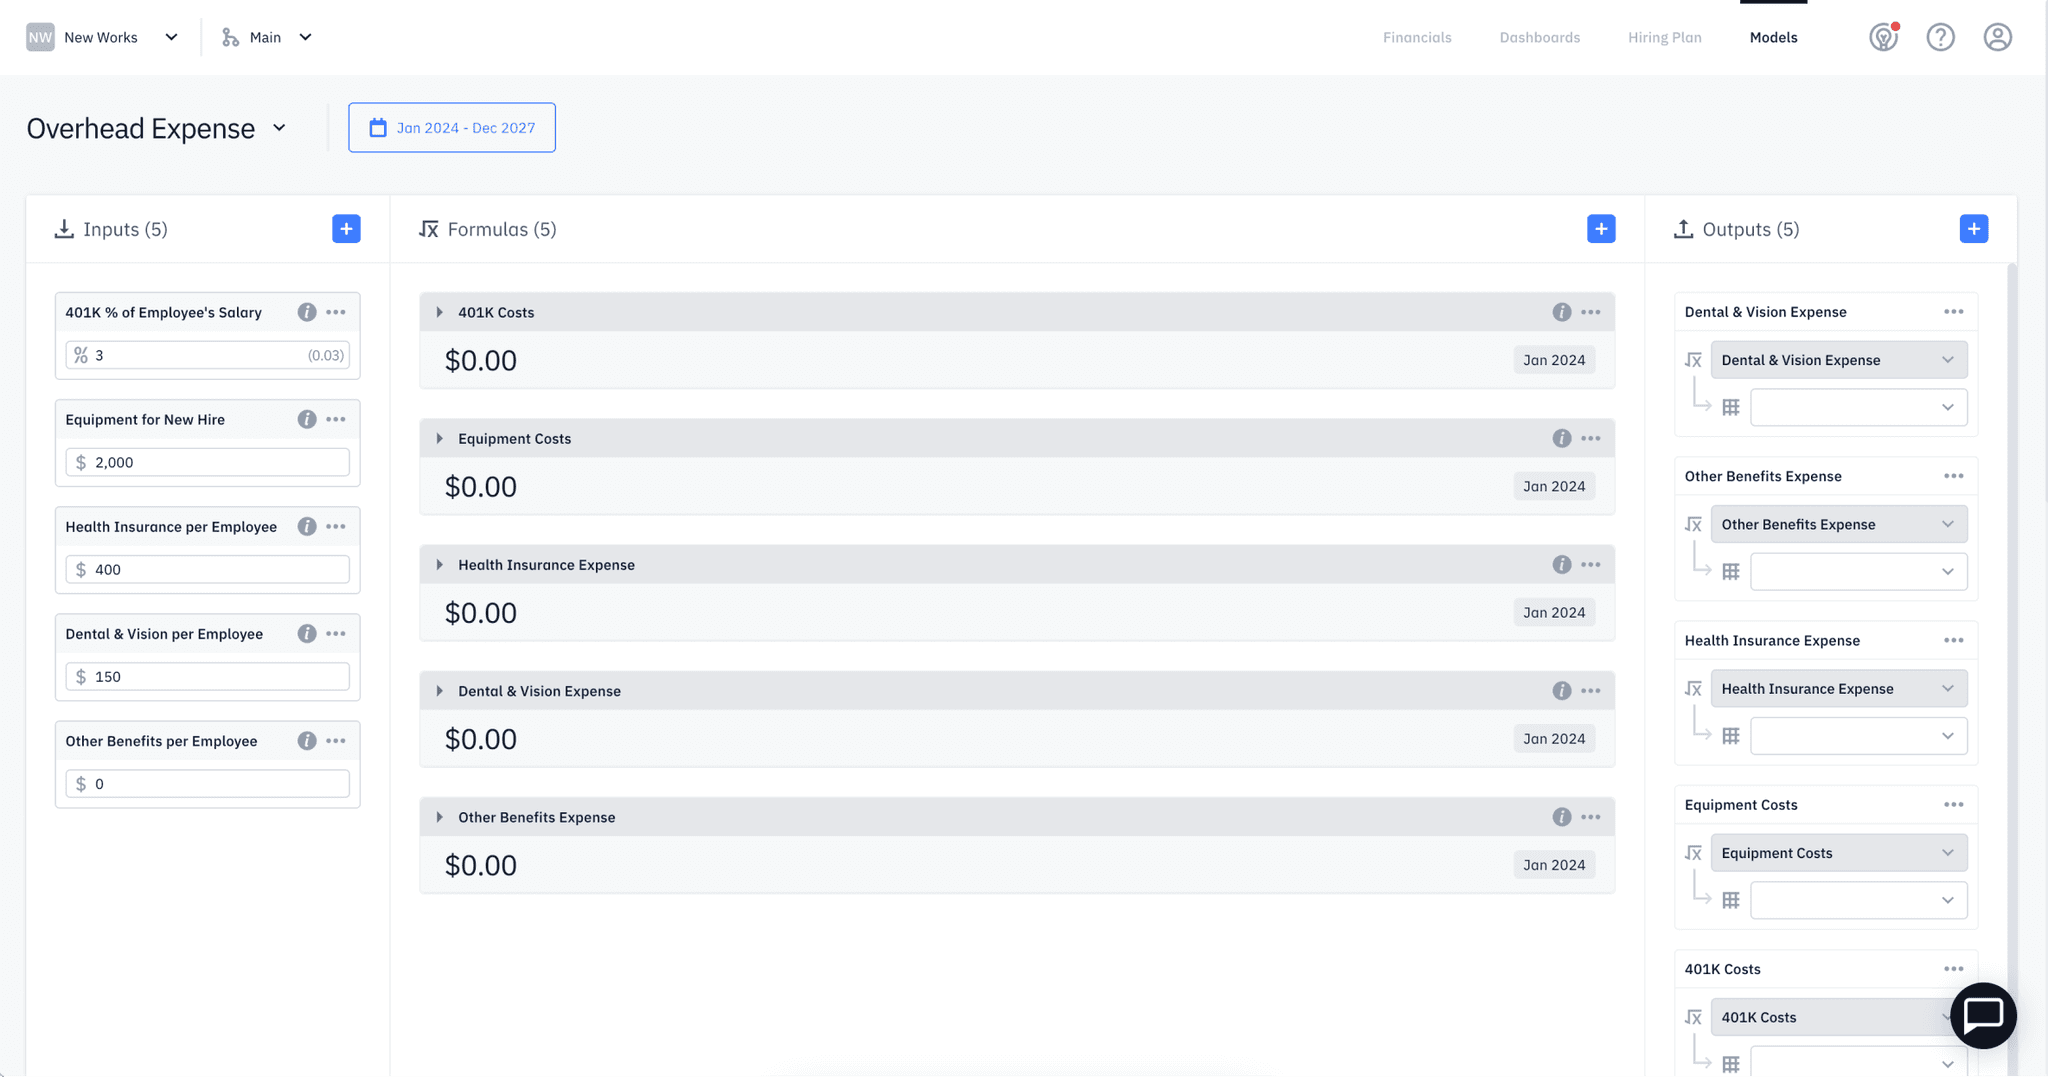The width and height of the screenshot is (2048, 1077).
Task: Expand the Other Benefits Expense formula
Action: 440,817
